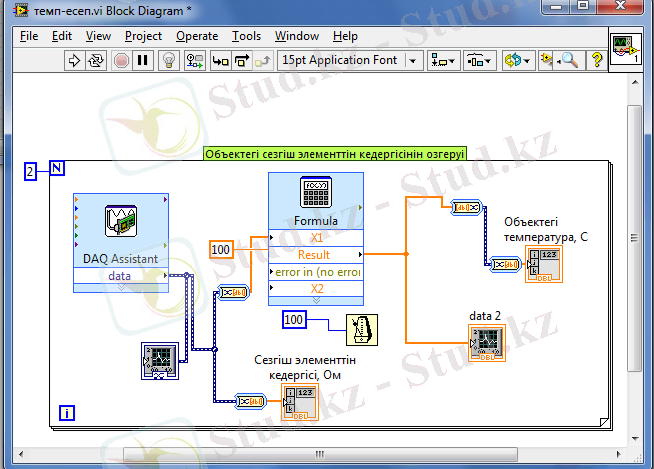Select the Wait metronome timing icon
This screenshot has width=654, height=469.
(361, 329)
